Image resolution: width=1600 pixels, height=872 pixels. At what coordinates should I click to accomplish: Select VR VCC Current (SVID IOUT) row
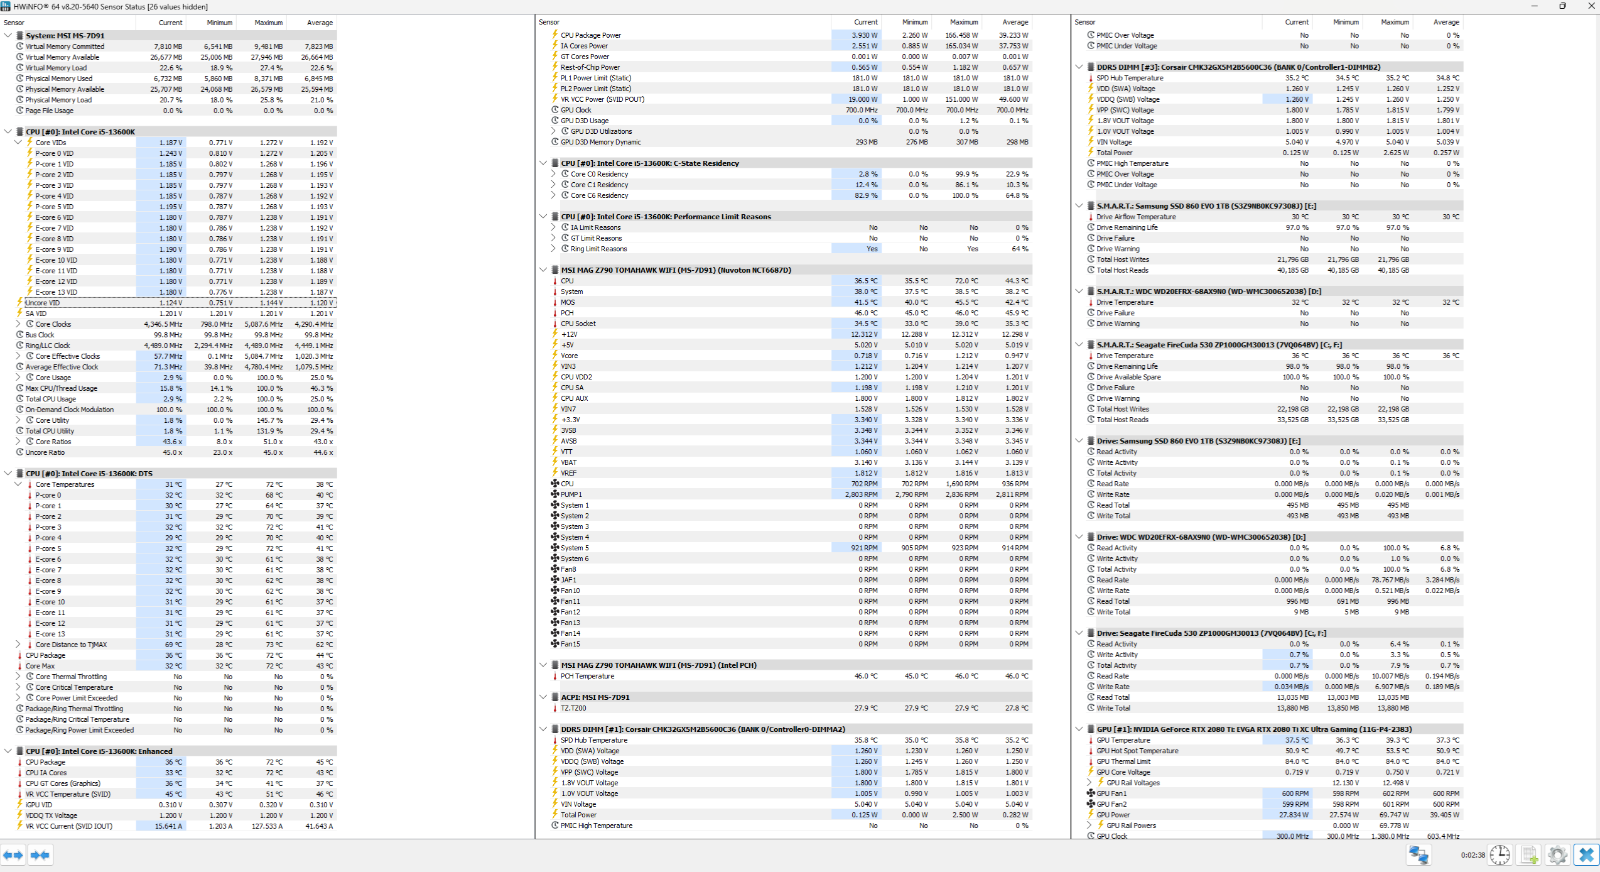click(x=175, y=826)
